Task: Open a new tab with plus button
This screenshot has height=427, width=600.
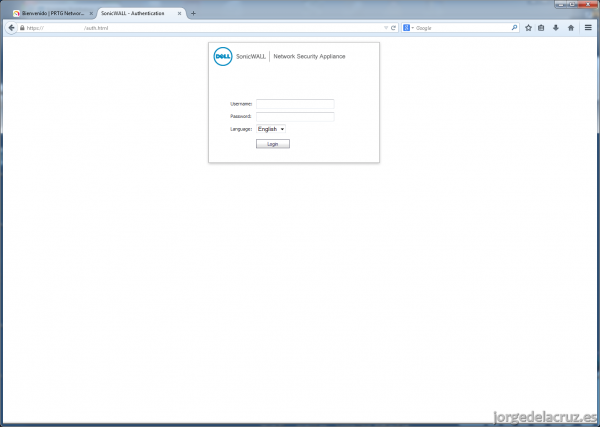Action: (x=193, y=13)
